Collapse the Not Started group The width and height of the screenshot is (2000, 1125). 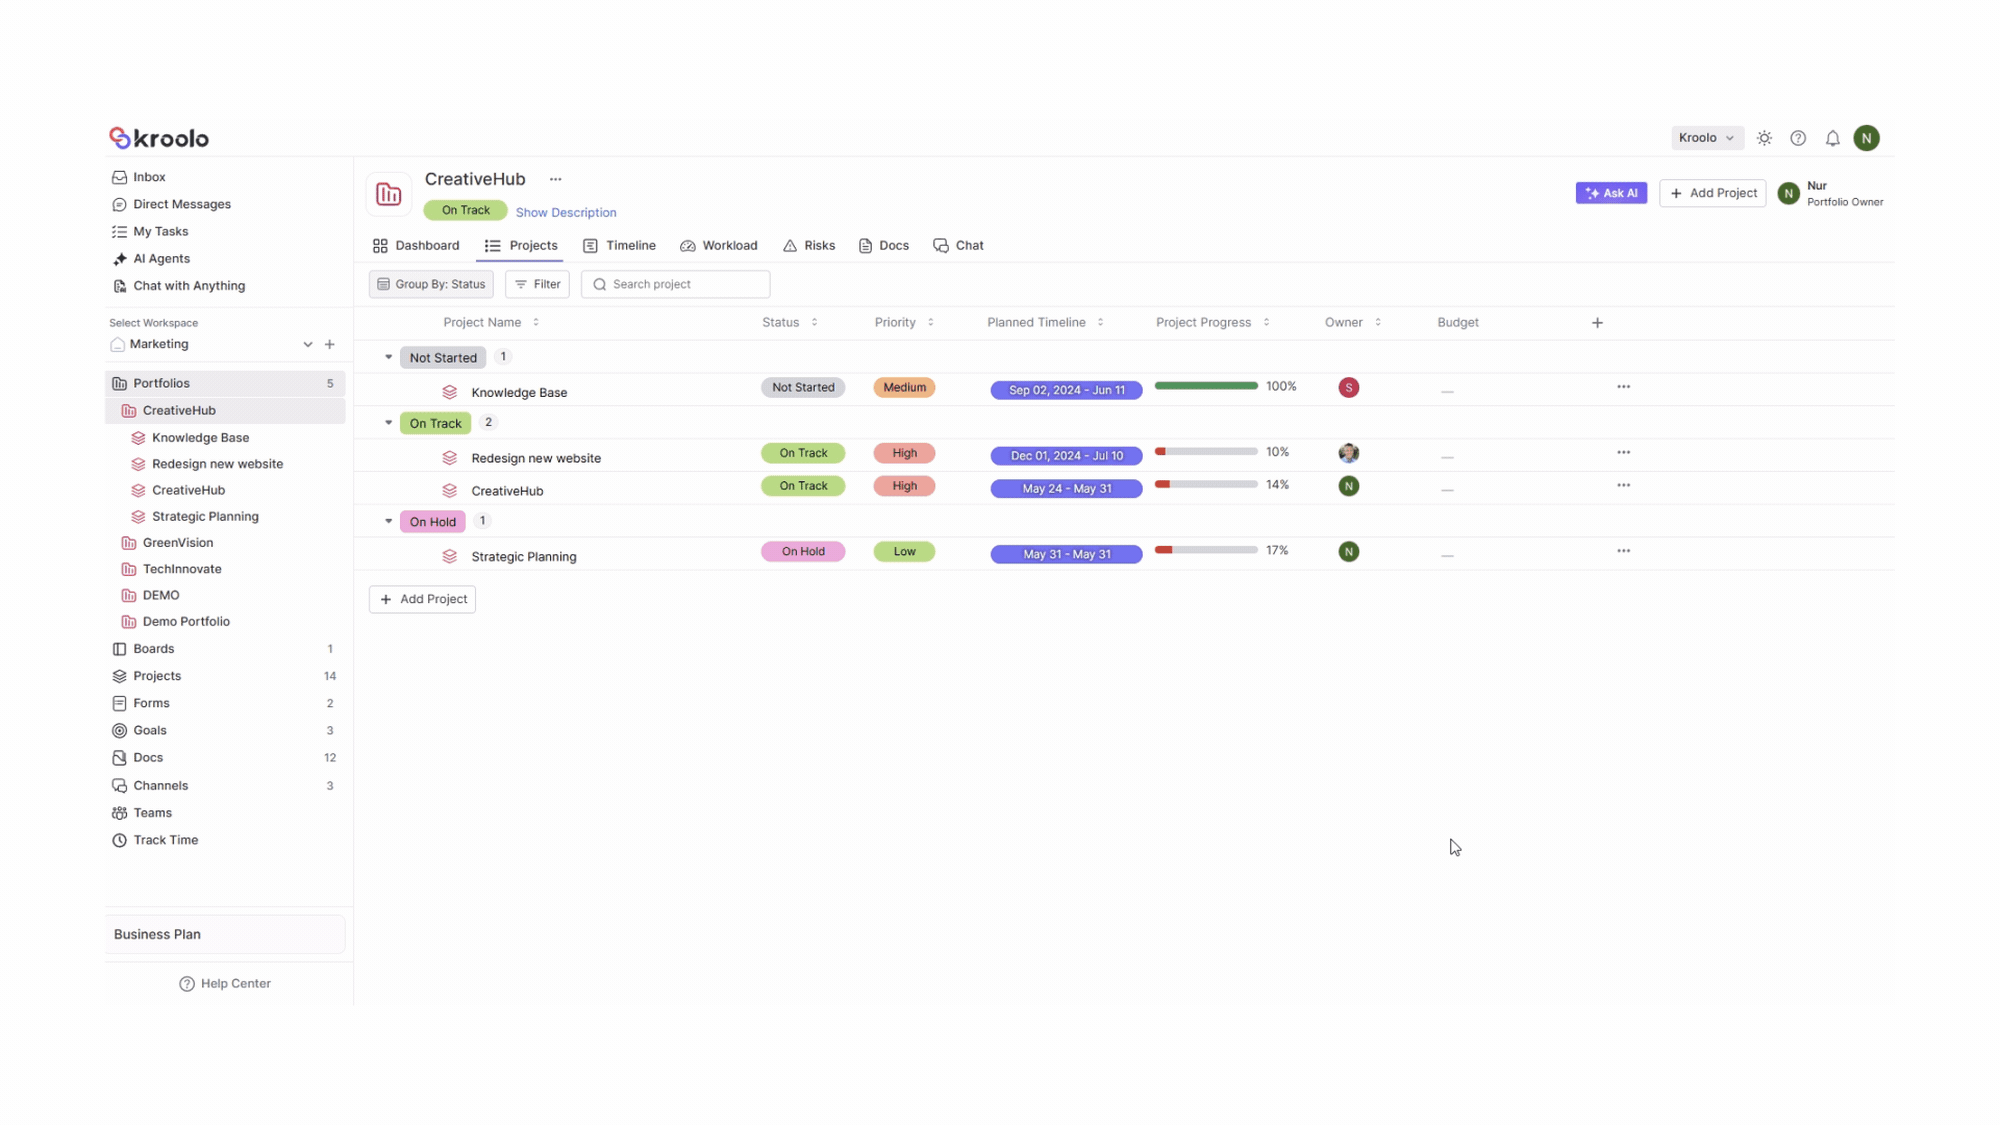click(389, 357)
